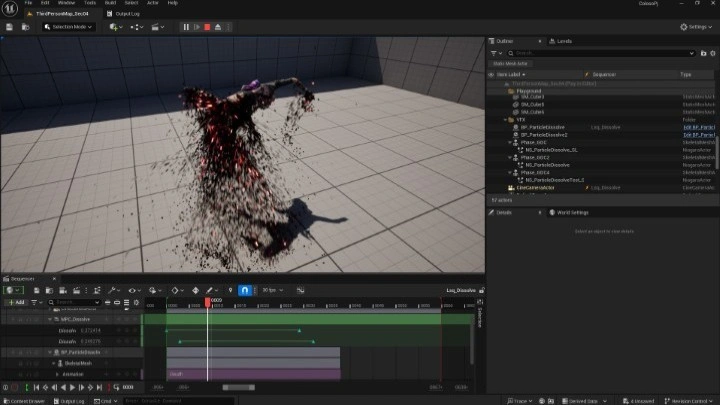Toggle the blue snapping magnet in Sequencer

click(x=243, y=290)
